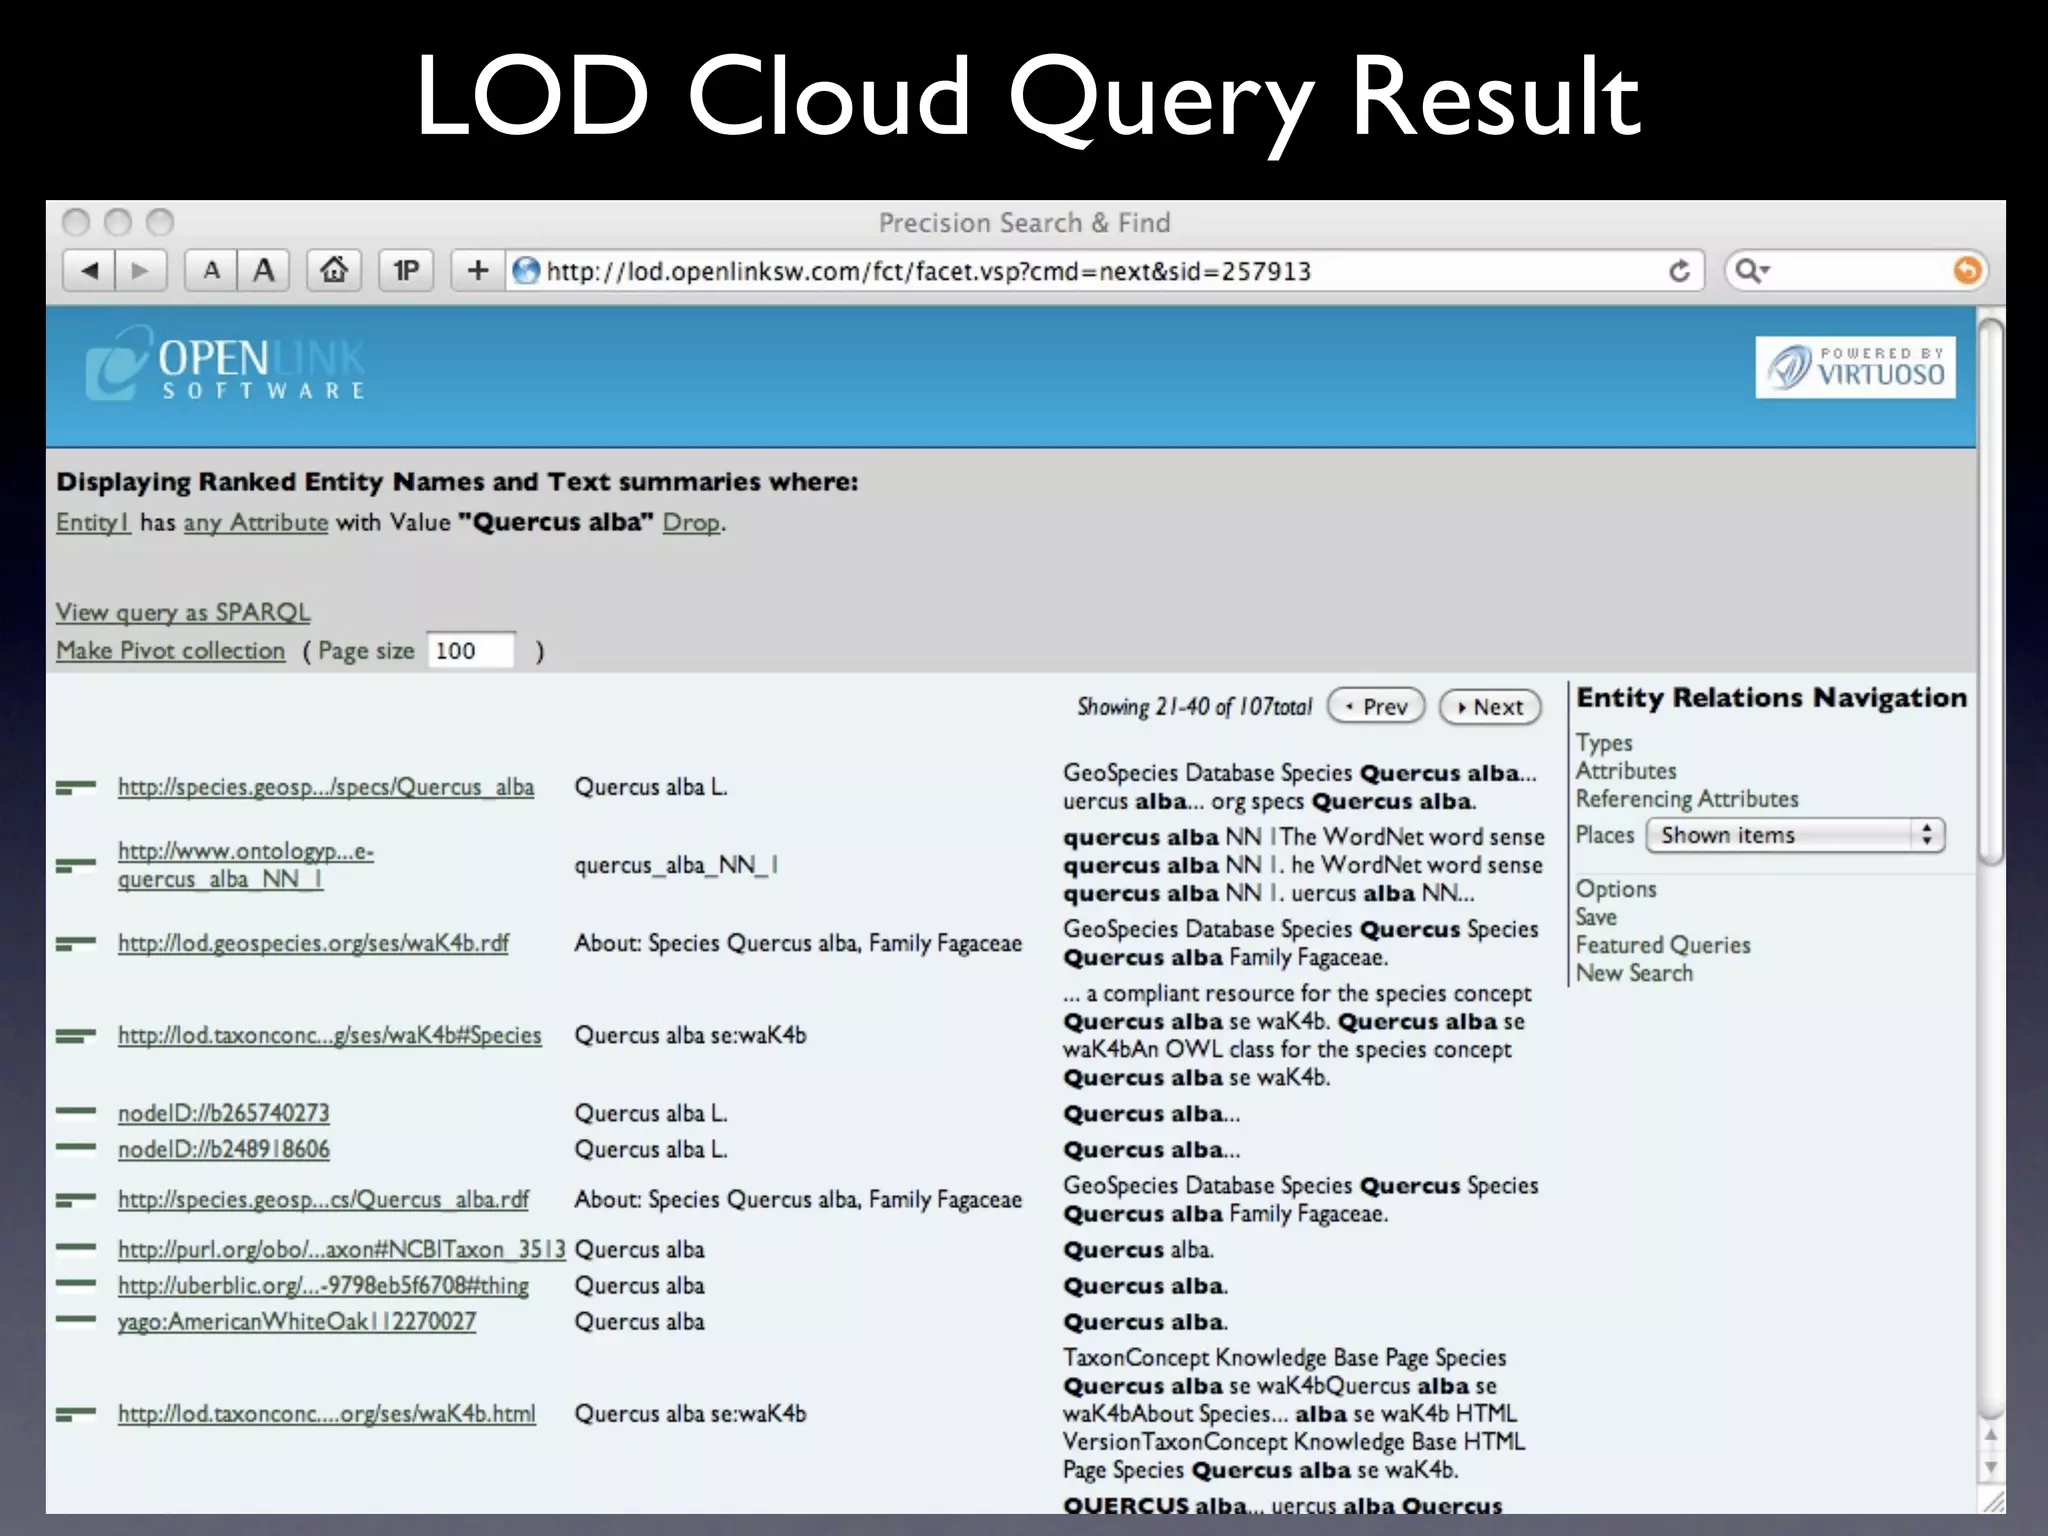Click 'Showing 21-40 of 107total' text
The image size is (2048, 1536).
point(1194,706)
